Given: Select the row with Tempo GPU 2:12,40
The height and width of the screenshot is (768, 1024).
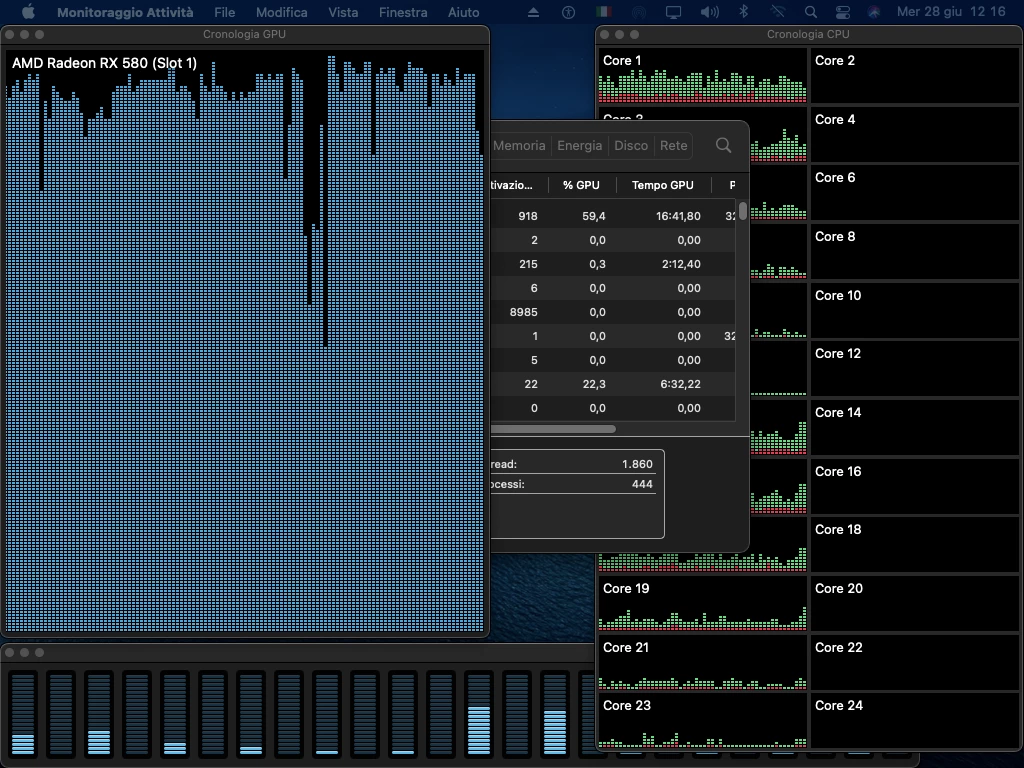Looking at the screenshot, I should 613,264.
